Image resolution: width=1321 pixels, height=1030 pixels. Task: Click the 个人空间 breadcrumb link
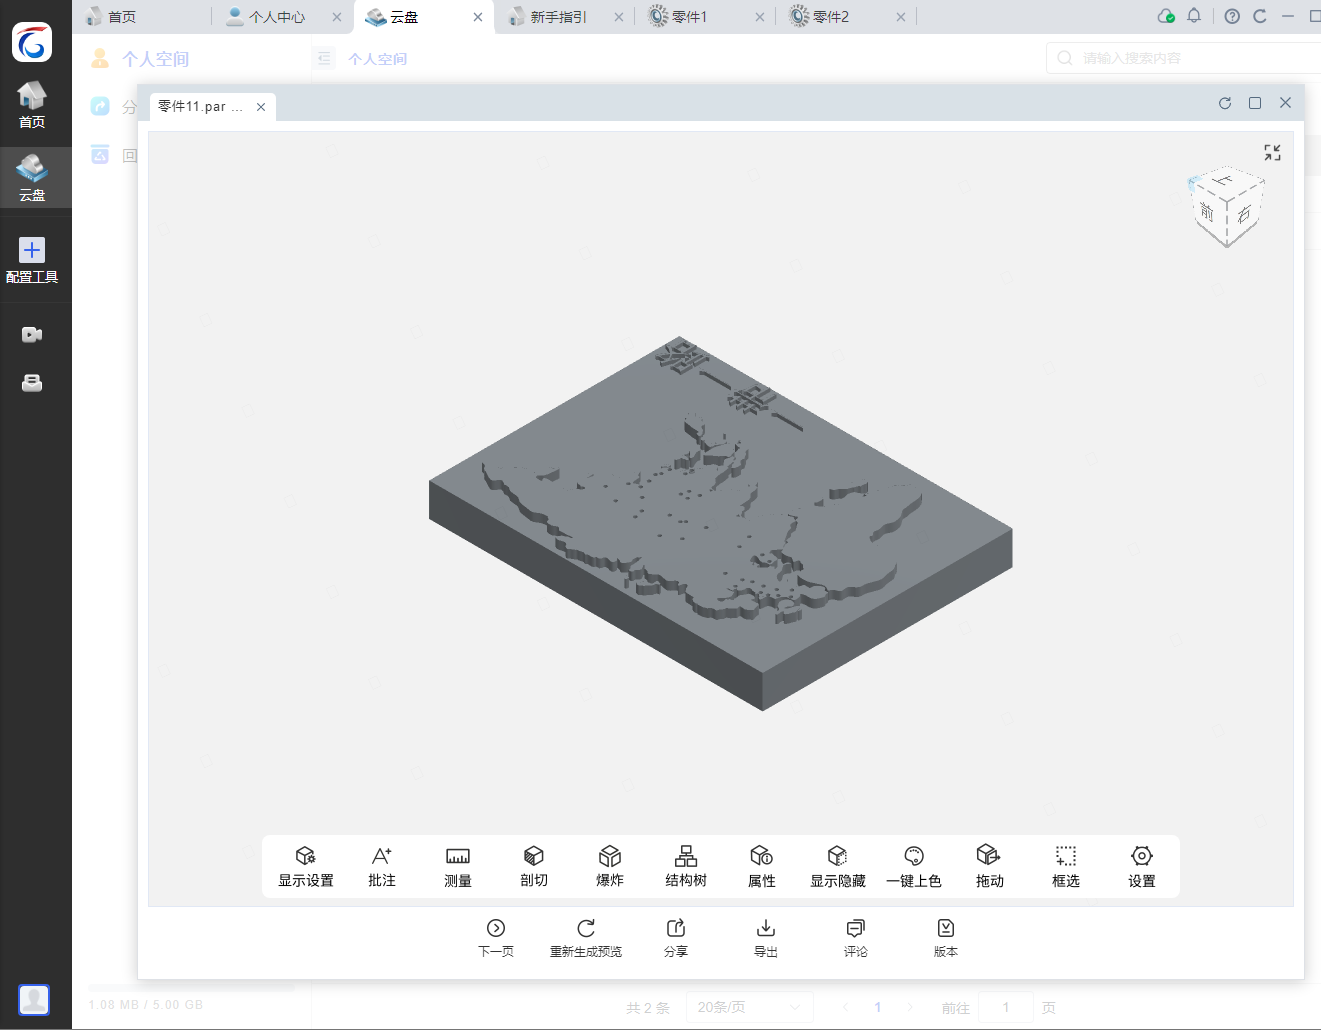(377, 59)
